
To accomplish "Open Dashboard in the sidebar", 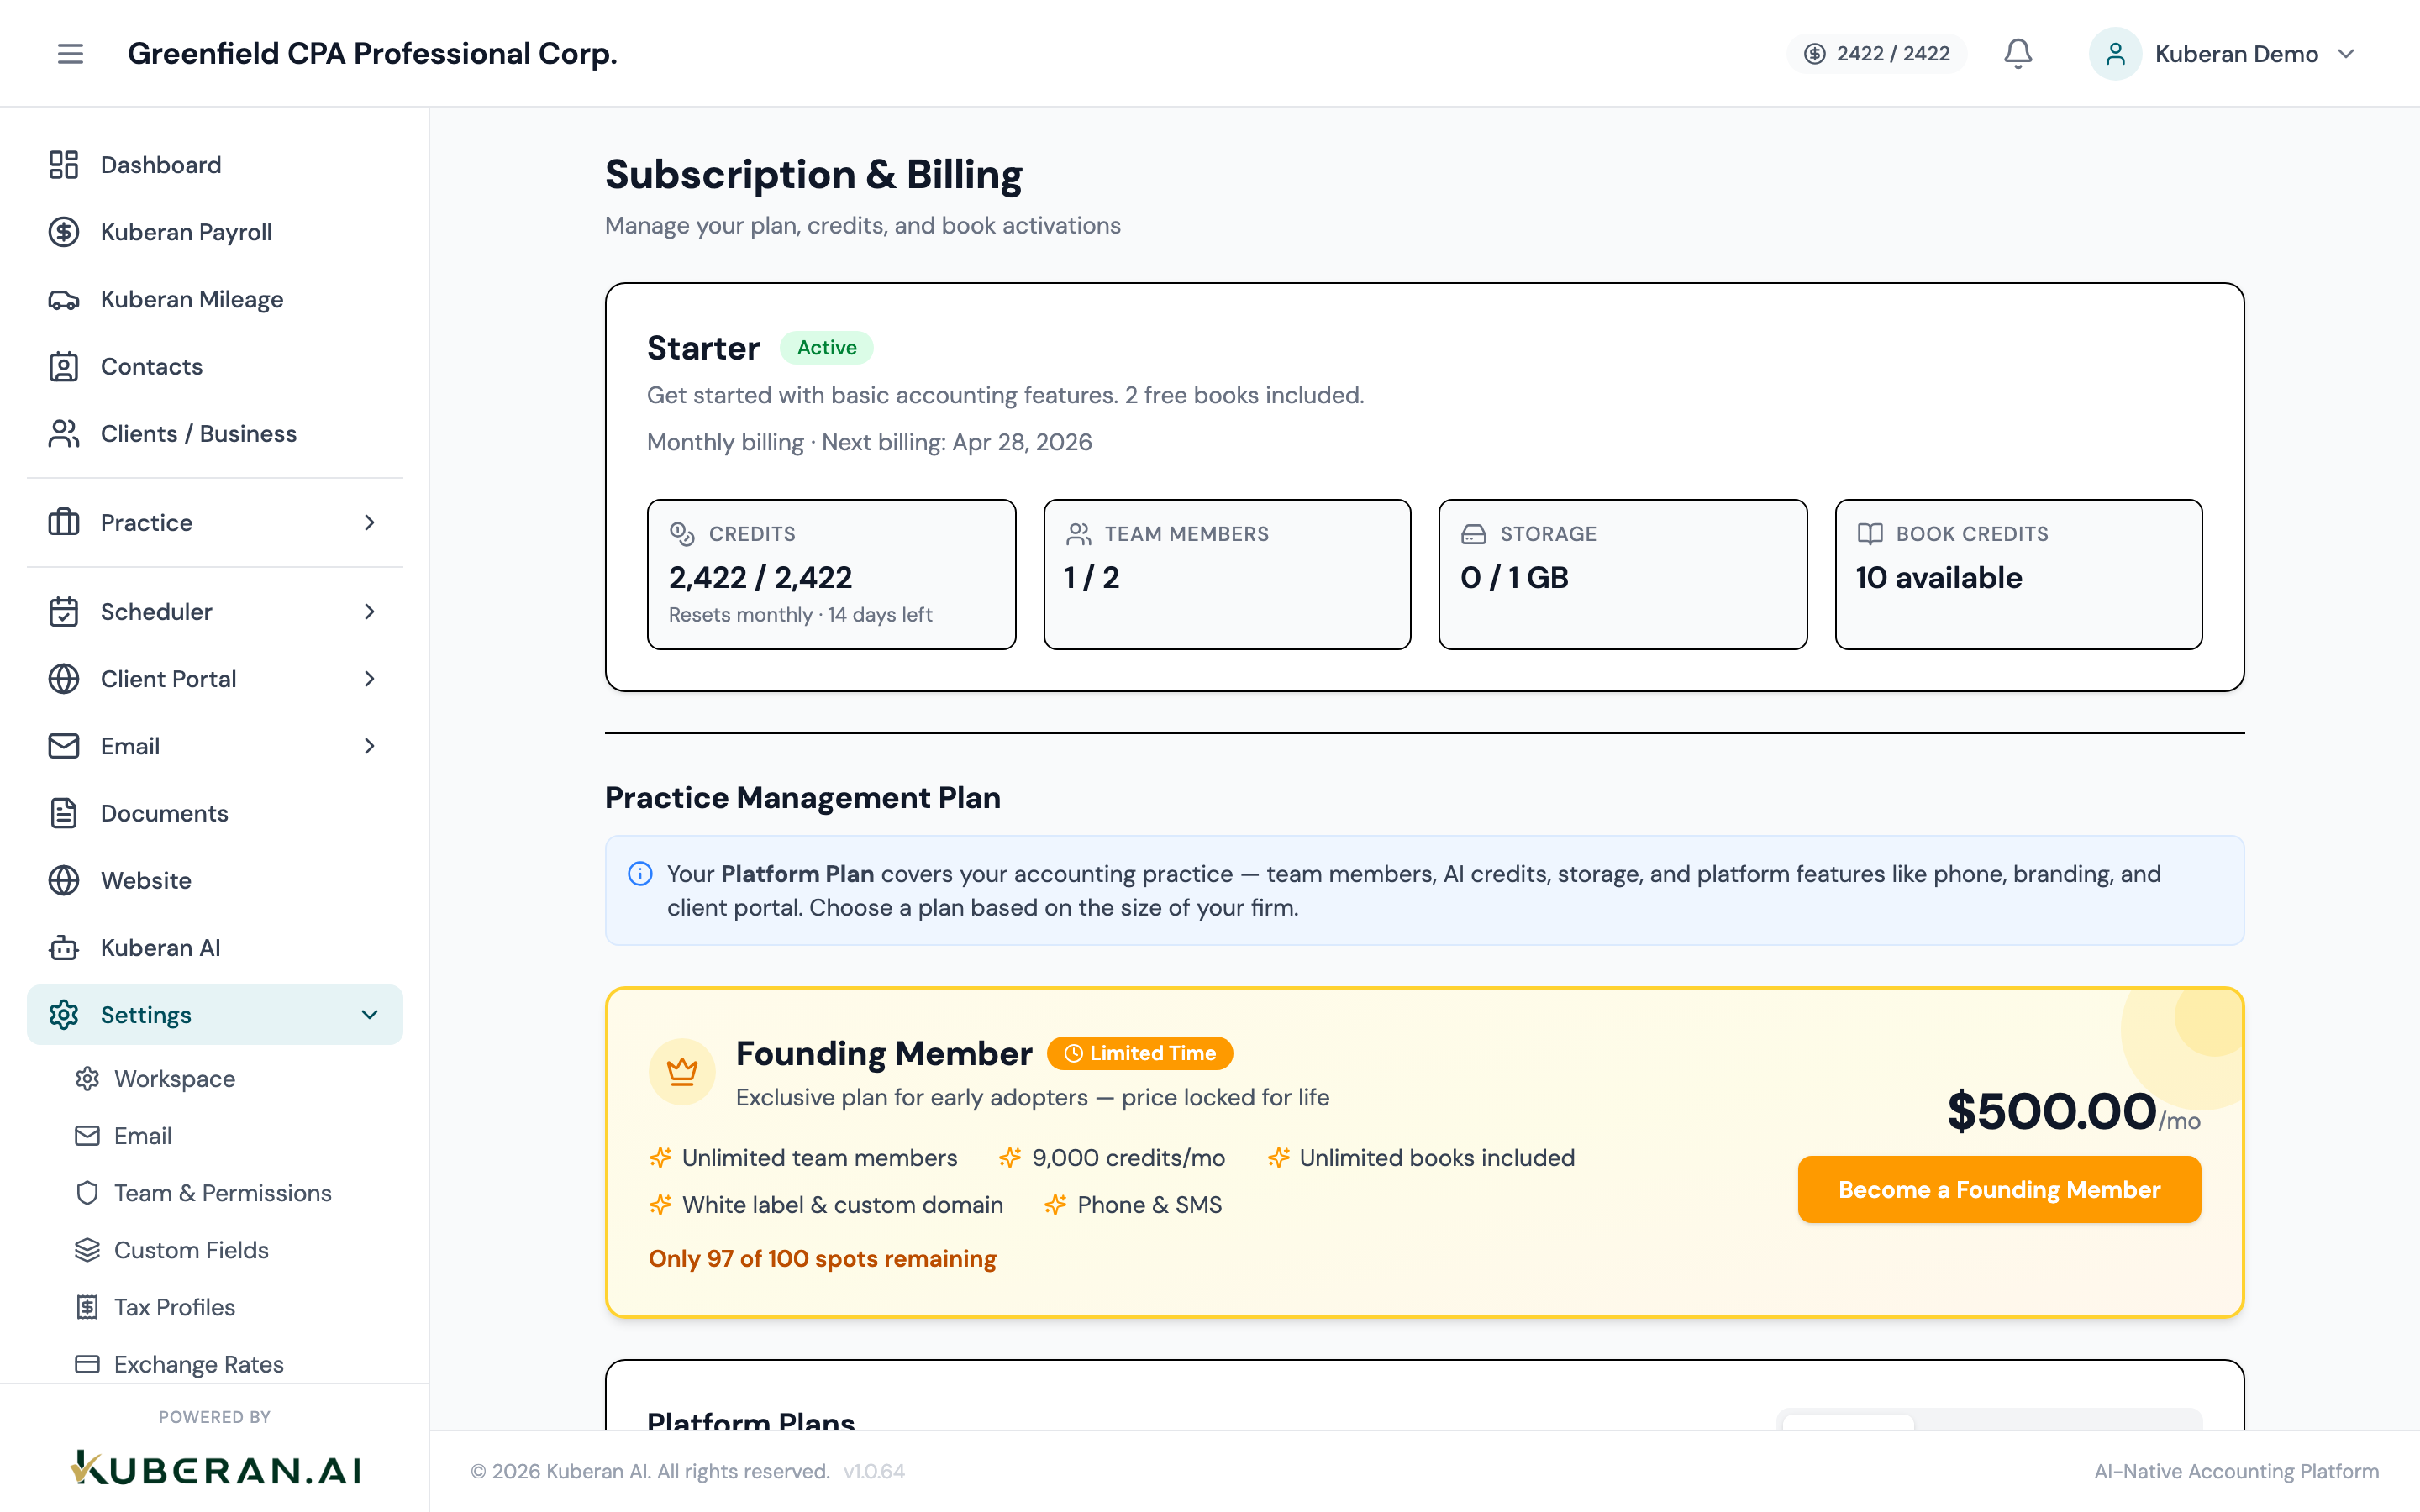I will click(215, 165).
